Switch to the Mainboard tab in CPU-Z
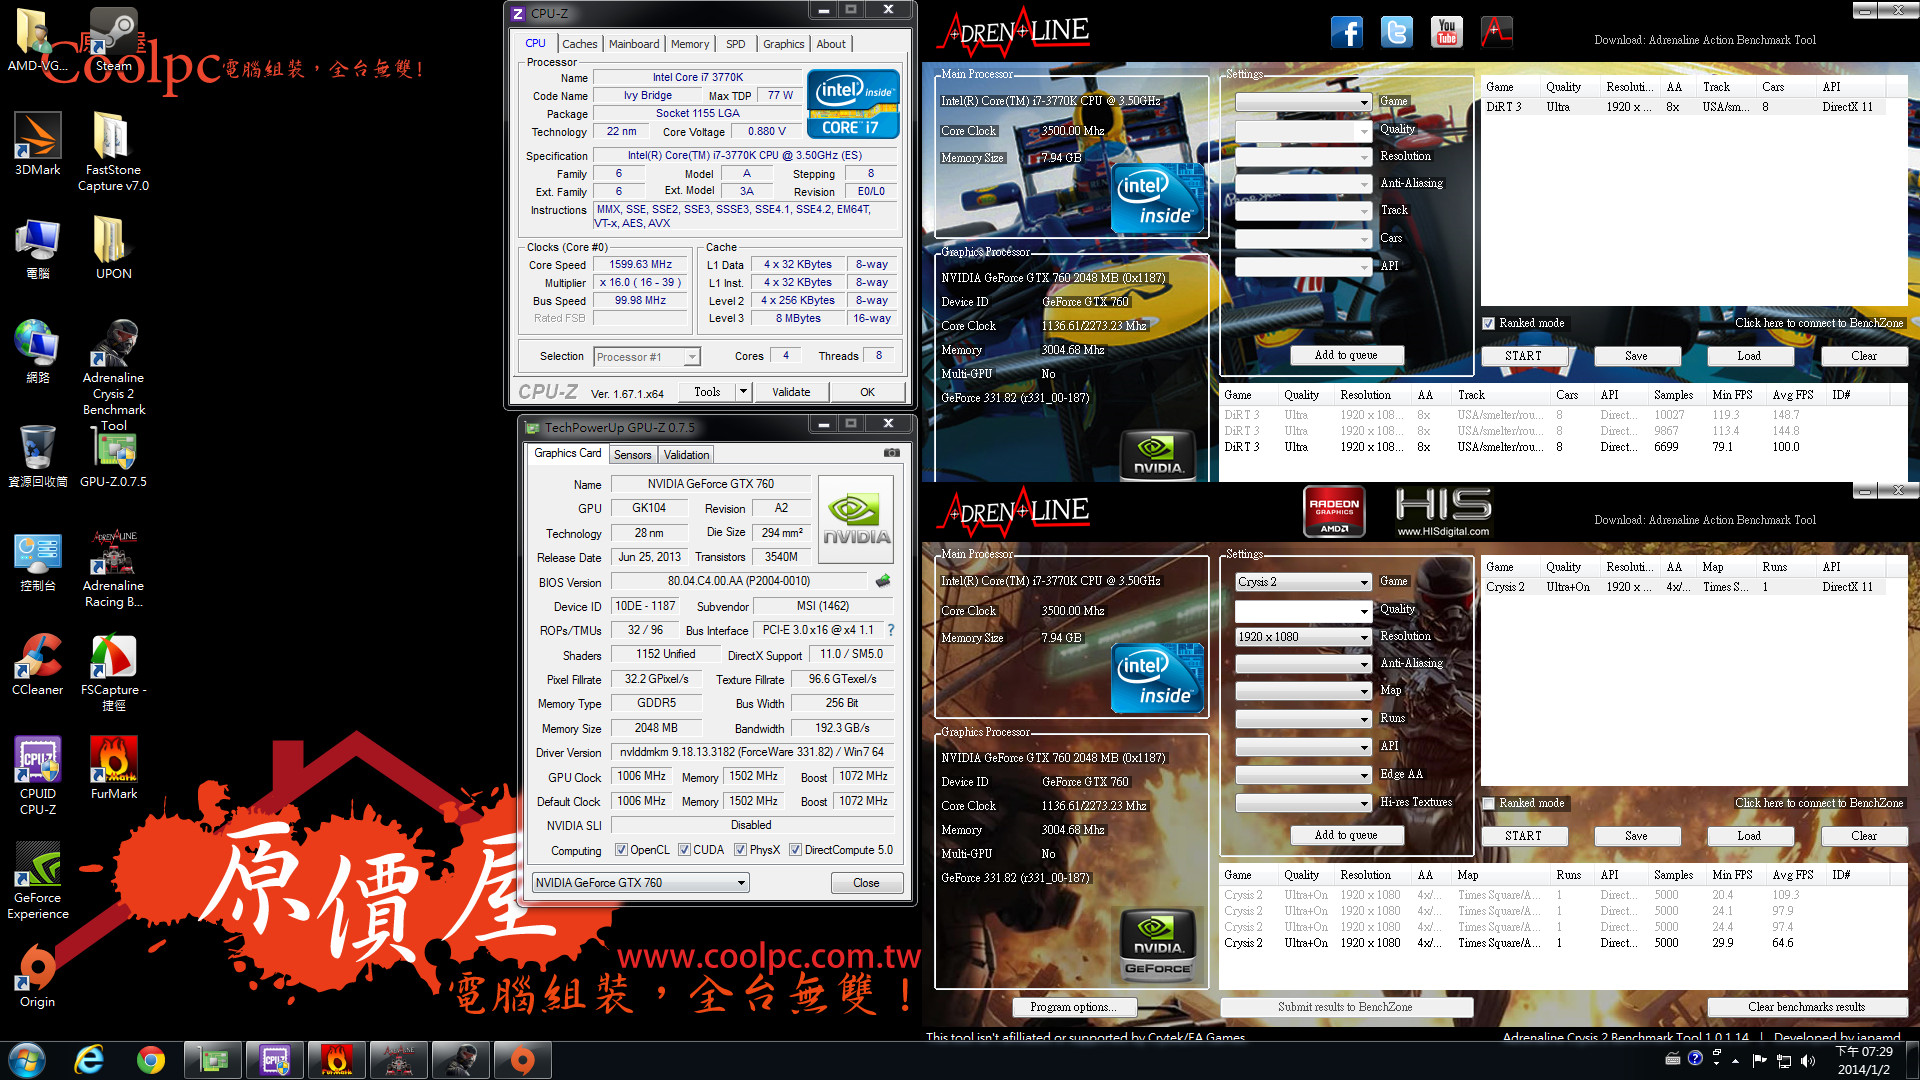 coord(634,44)
